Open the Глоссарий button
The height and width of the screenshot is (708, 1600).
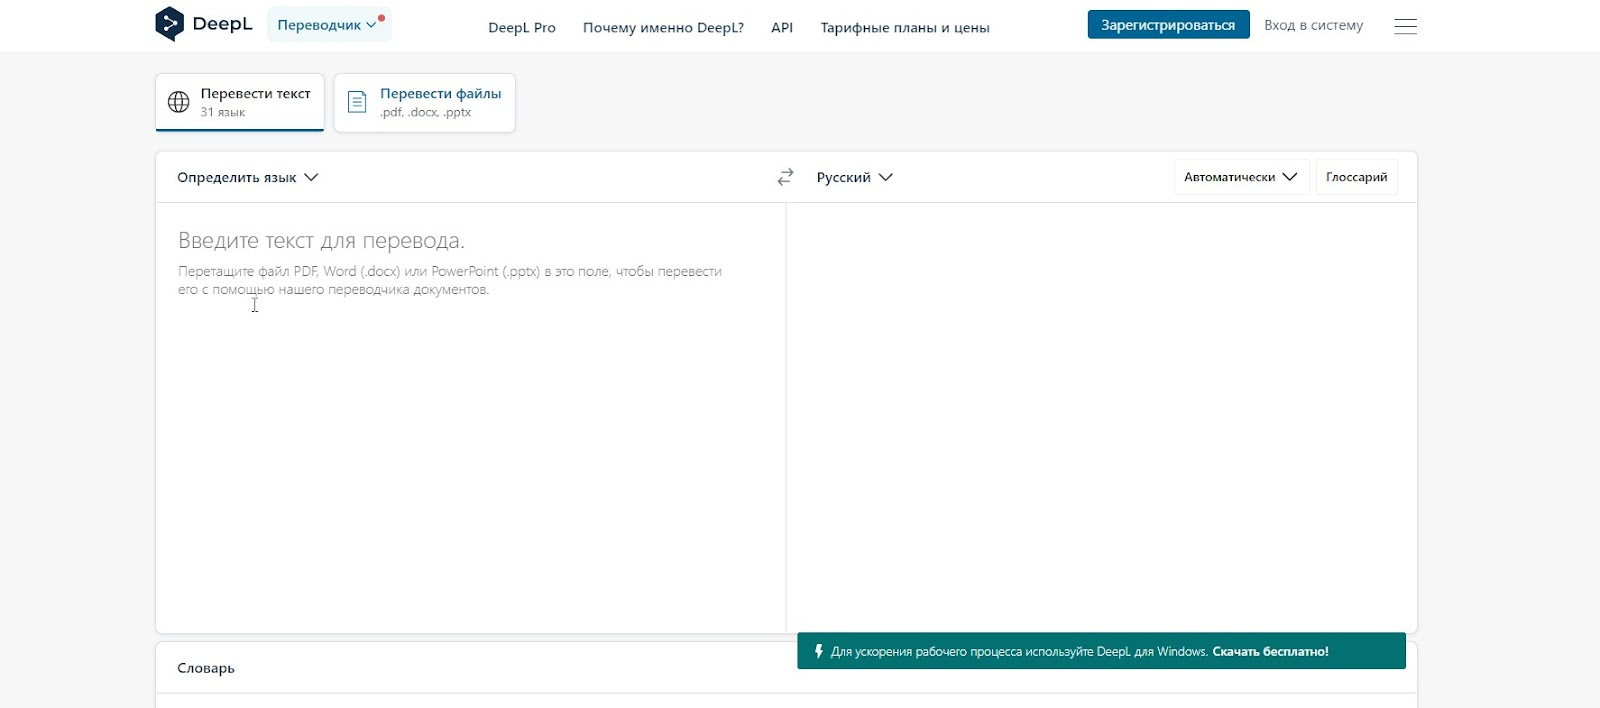(1357, 177)
